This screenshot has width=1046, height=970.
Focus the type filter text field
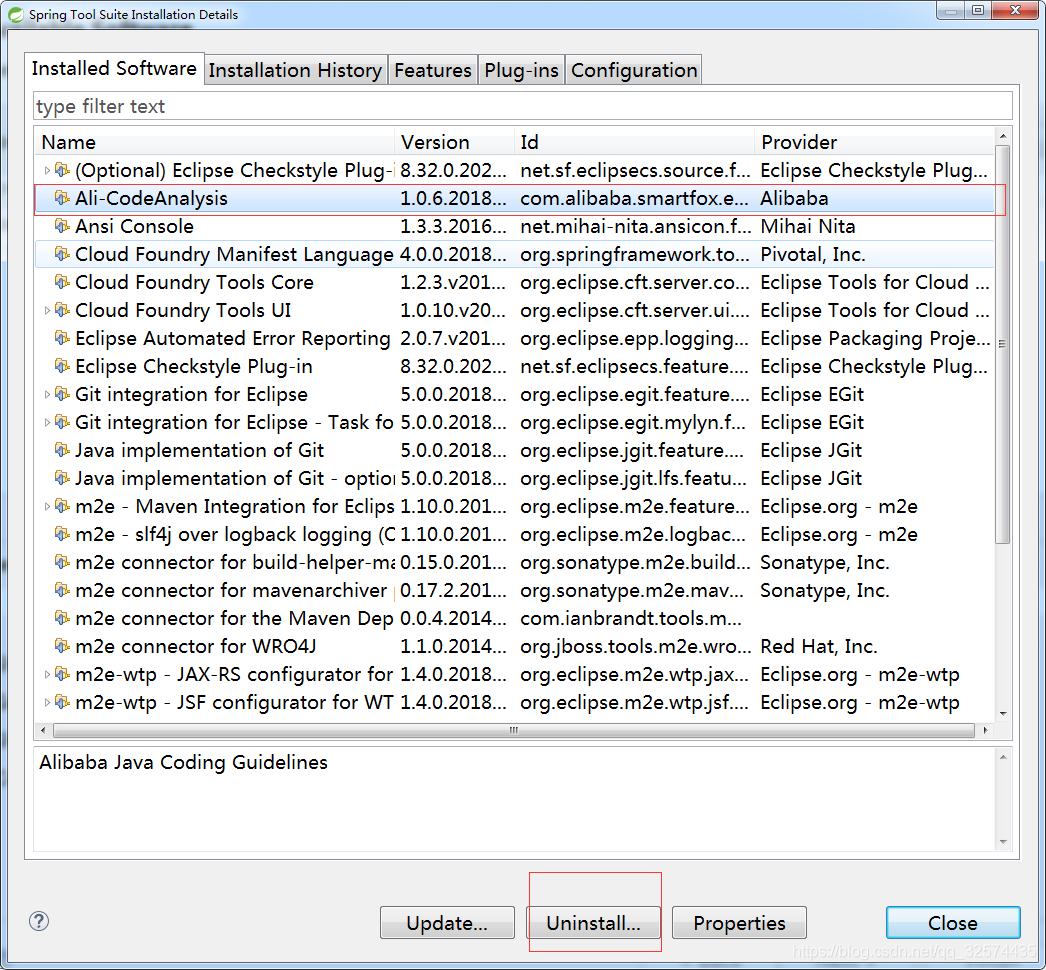click(523, 106)
